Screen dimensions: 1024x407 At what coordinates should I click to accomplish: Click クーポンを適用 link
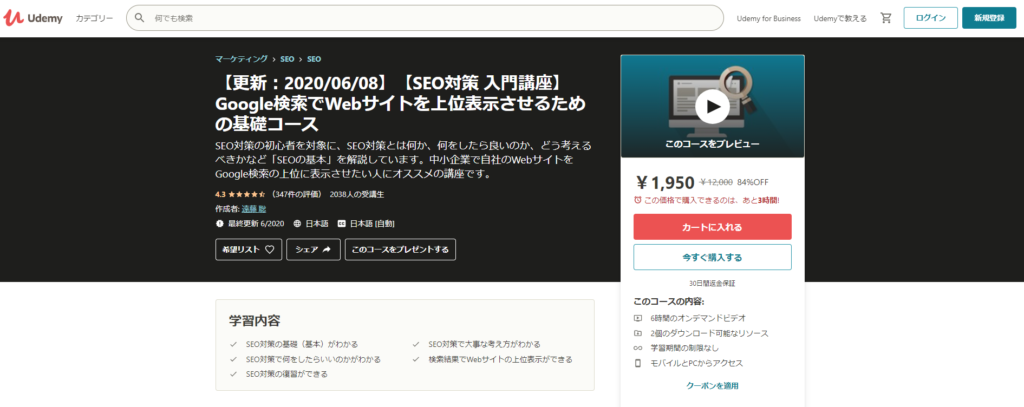tap(712, 385)
